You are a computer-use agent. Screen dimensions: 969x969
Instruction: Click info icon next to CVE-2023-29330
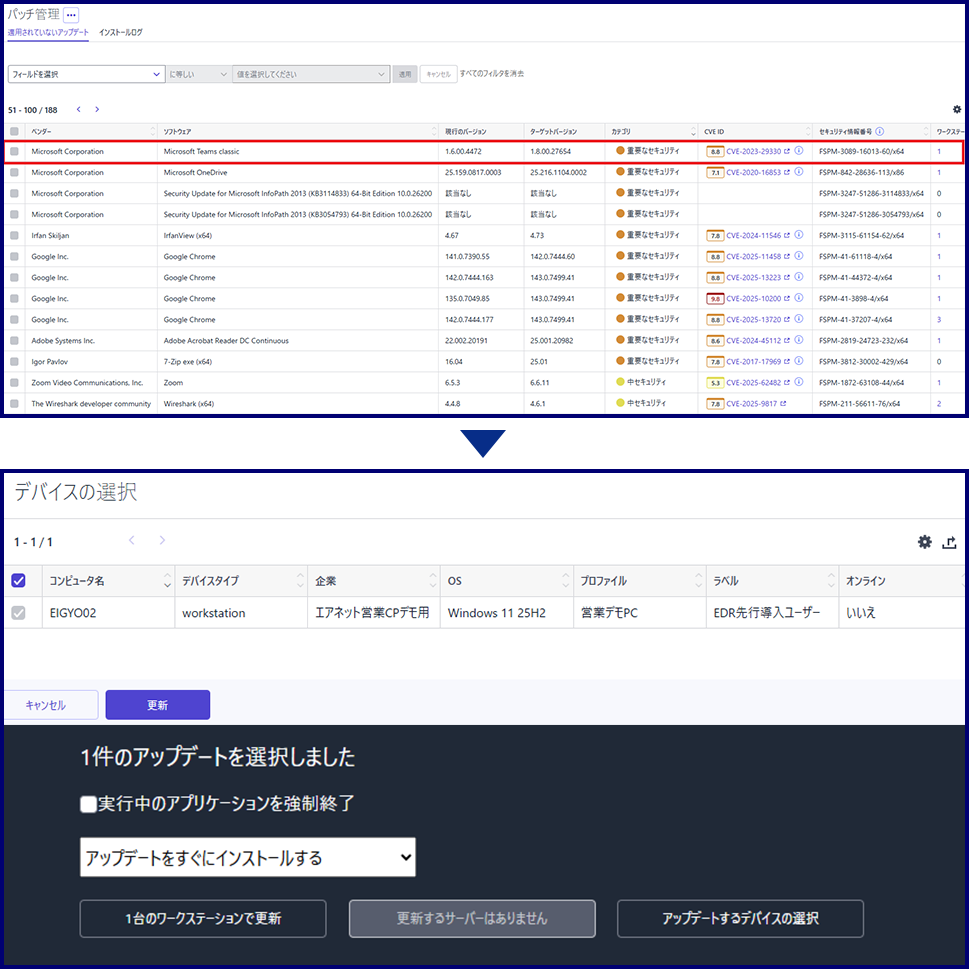(799, 151)
